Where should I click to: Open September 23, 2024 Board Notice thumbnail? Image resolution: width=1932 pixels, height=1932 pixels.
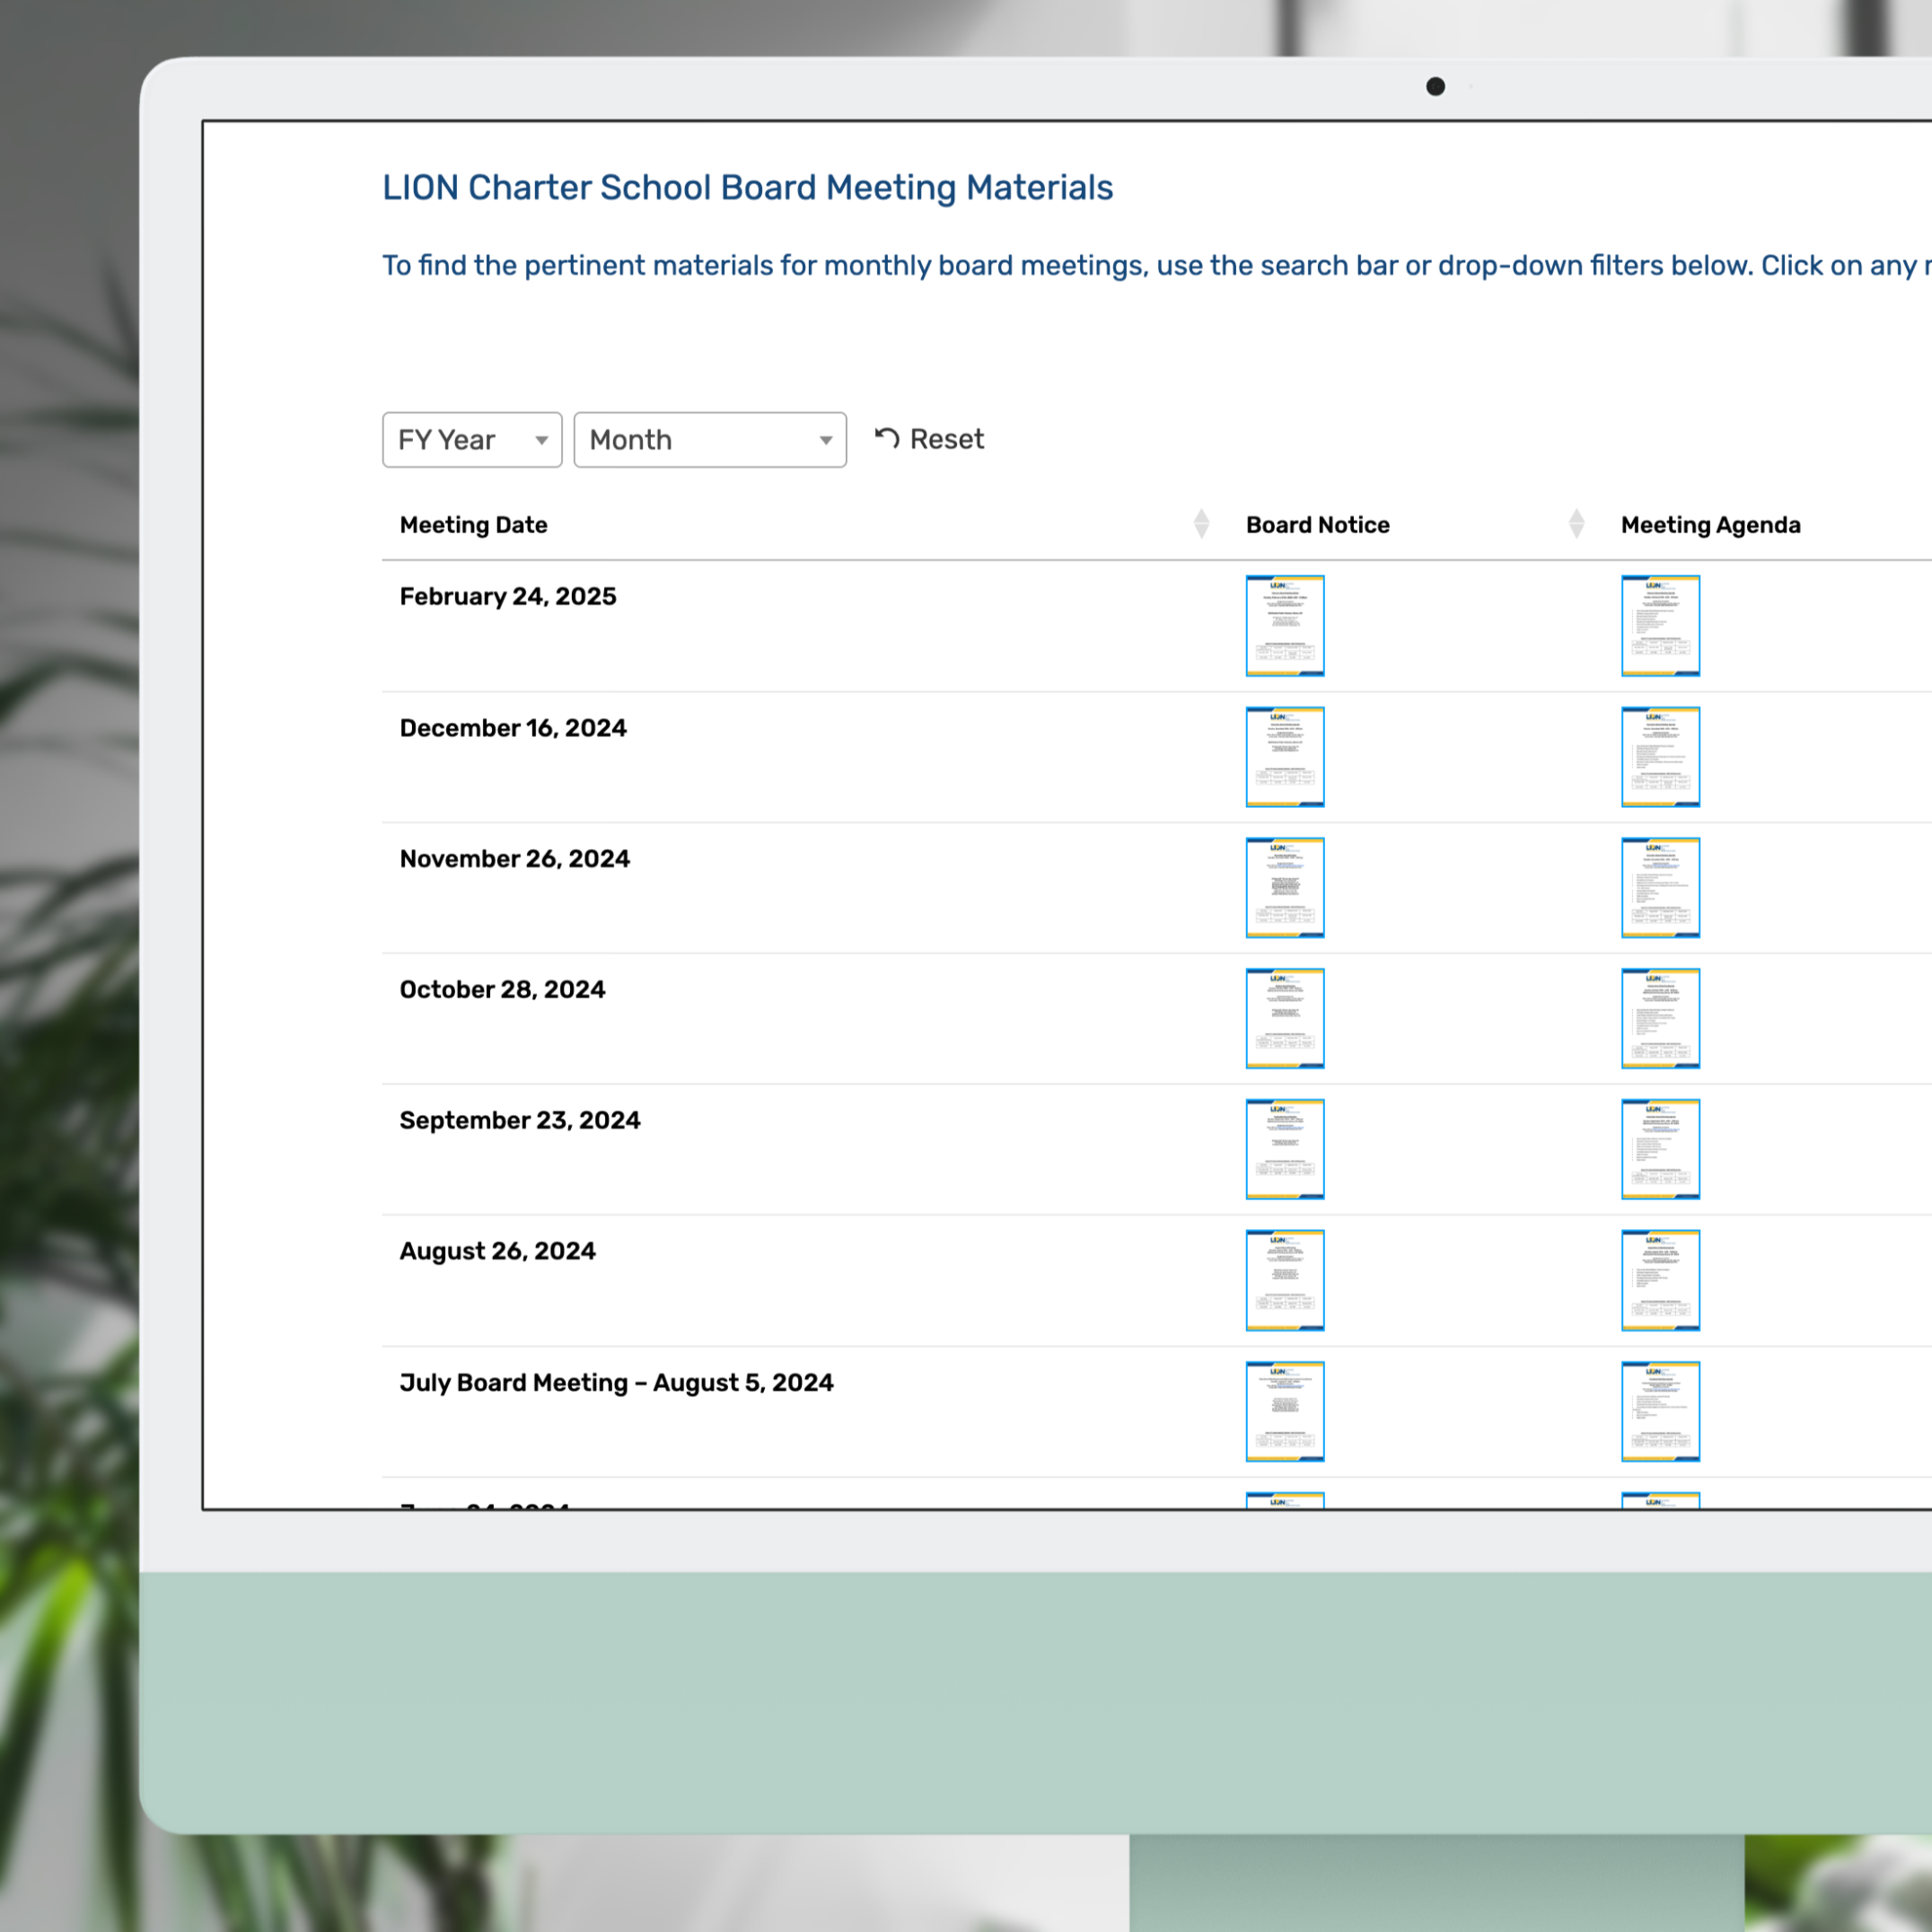1284,1148
